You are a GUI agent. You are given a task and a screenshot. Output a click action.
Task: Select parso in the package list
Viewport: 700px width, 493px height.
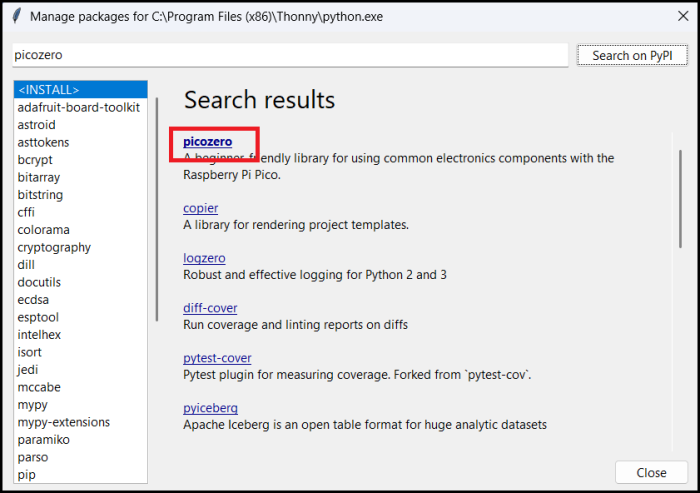81,457
